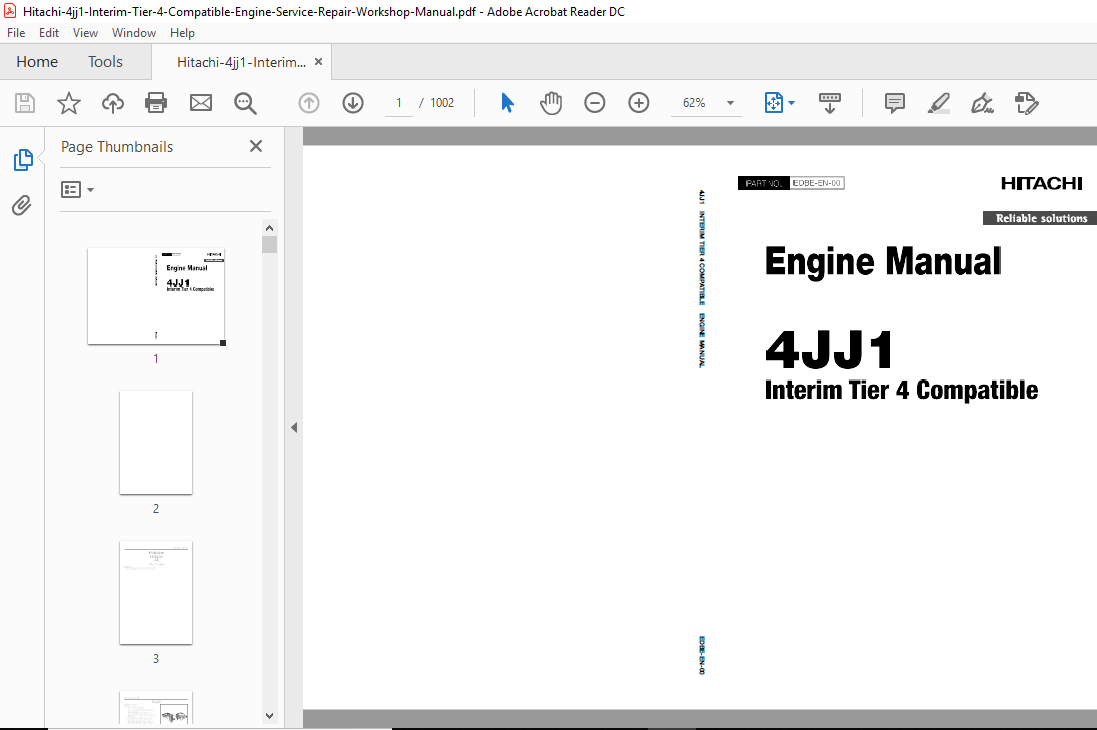Click the 'PART NO.' label
This screenshot has width=1097, height=730.
[763, 183]
